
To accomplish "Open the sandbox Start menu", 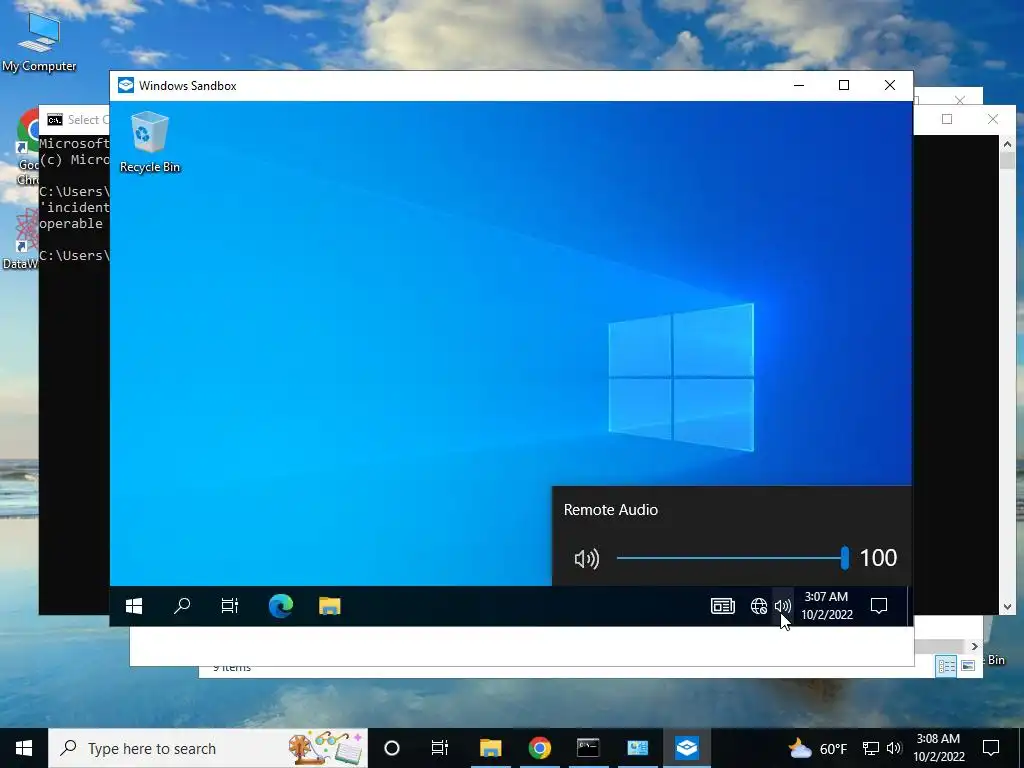I will click(x=134, y=606).
